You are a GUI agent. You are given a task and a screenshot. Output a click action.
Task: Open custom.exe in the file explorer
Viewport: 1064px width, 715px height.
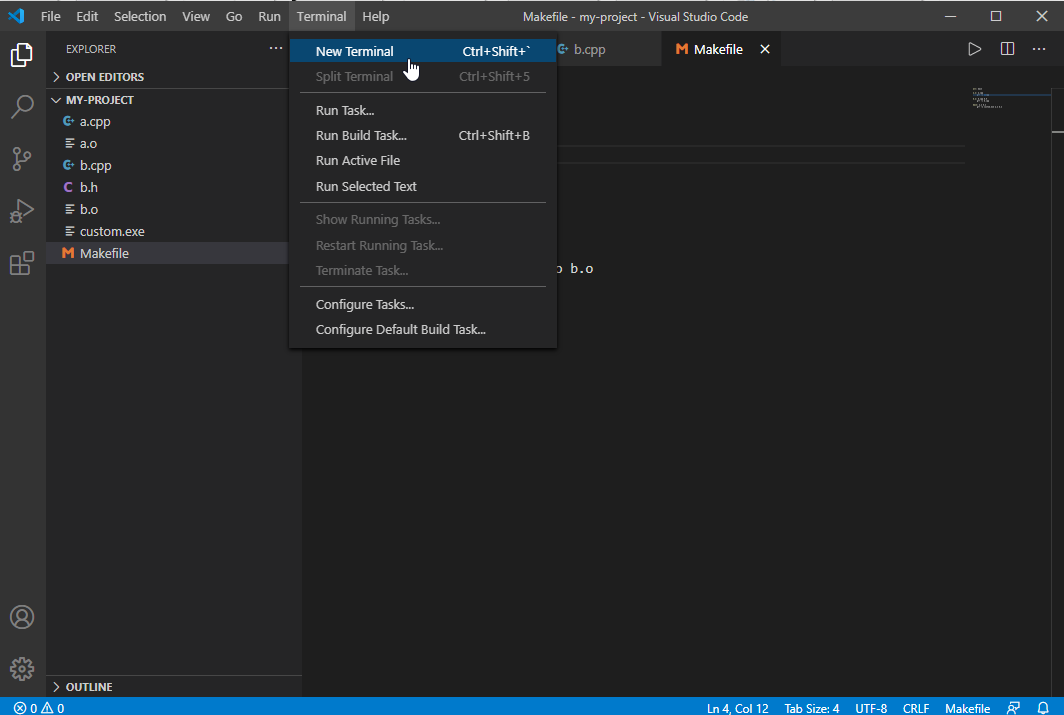click(x=112, y=231)
